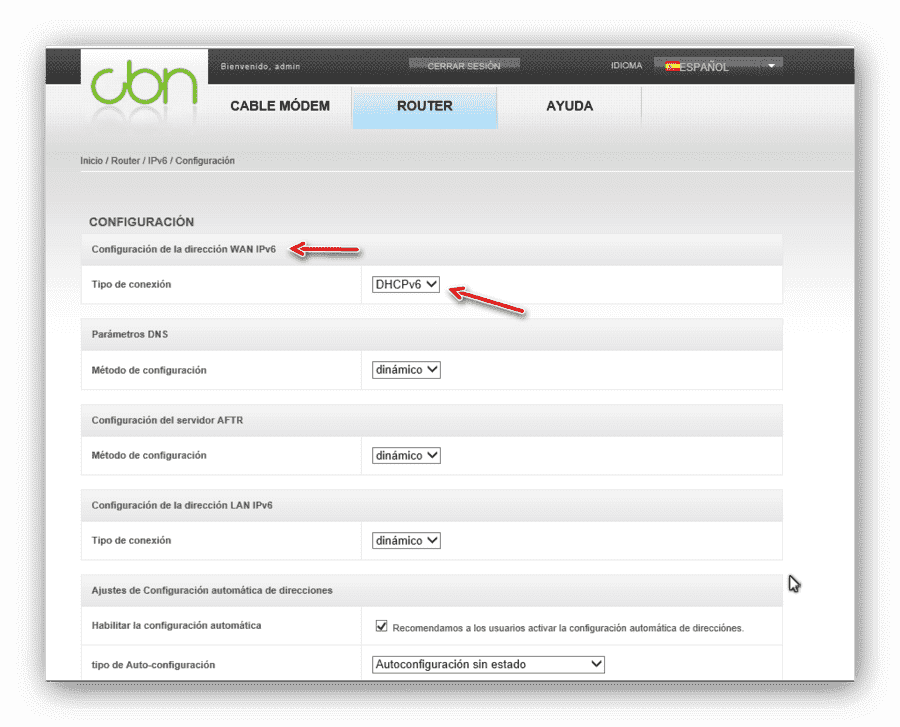Viewport: 900px width, 727px height.
Task: Open the DHCPv6 connection type dropdown
Action: 406,285
